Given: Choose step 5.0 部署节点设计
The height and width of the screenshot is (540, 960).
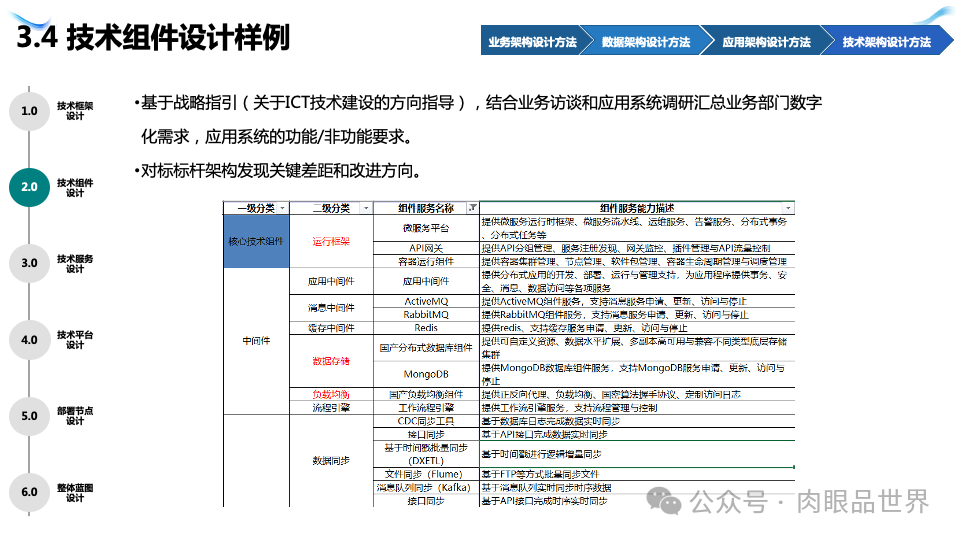Looking at the screenshot, I should point(29,416).
